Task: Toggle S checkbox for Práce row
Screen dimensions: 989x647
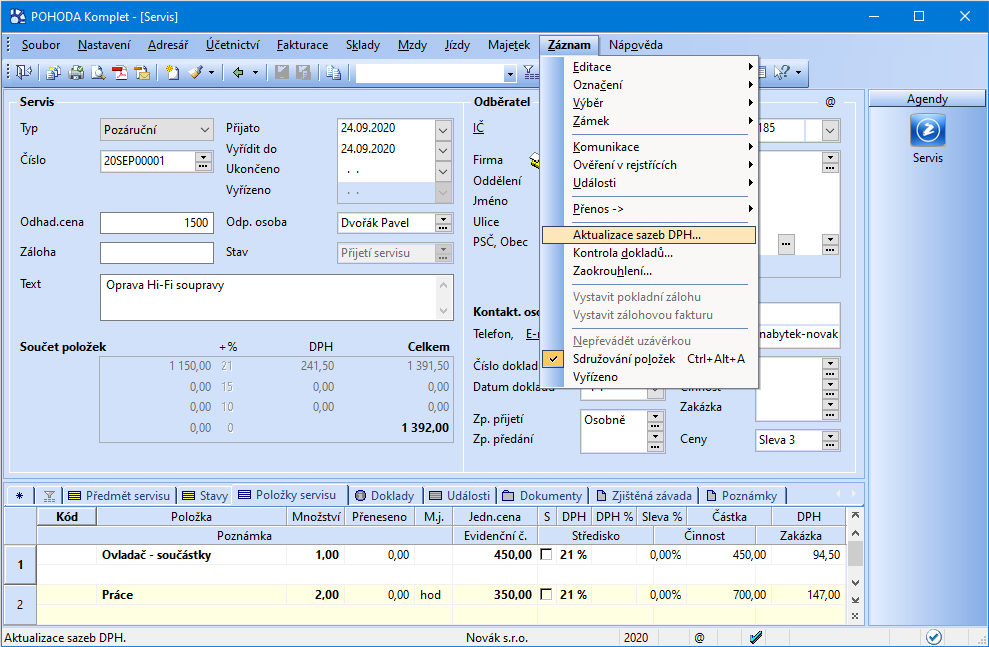Action: point(546,595)
